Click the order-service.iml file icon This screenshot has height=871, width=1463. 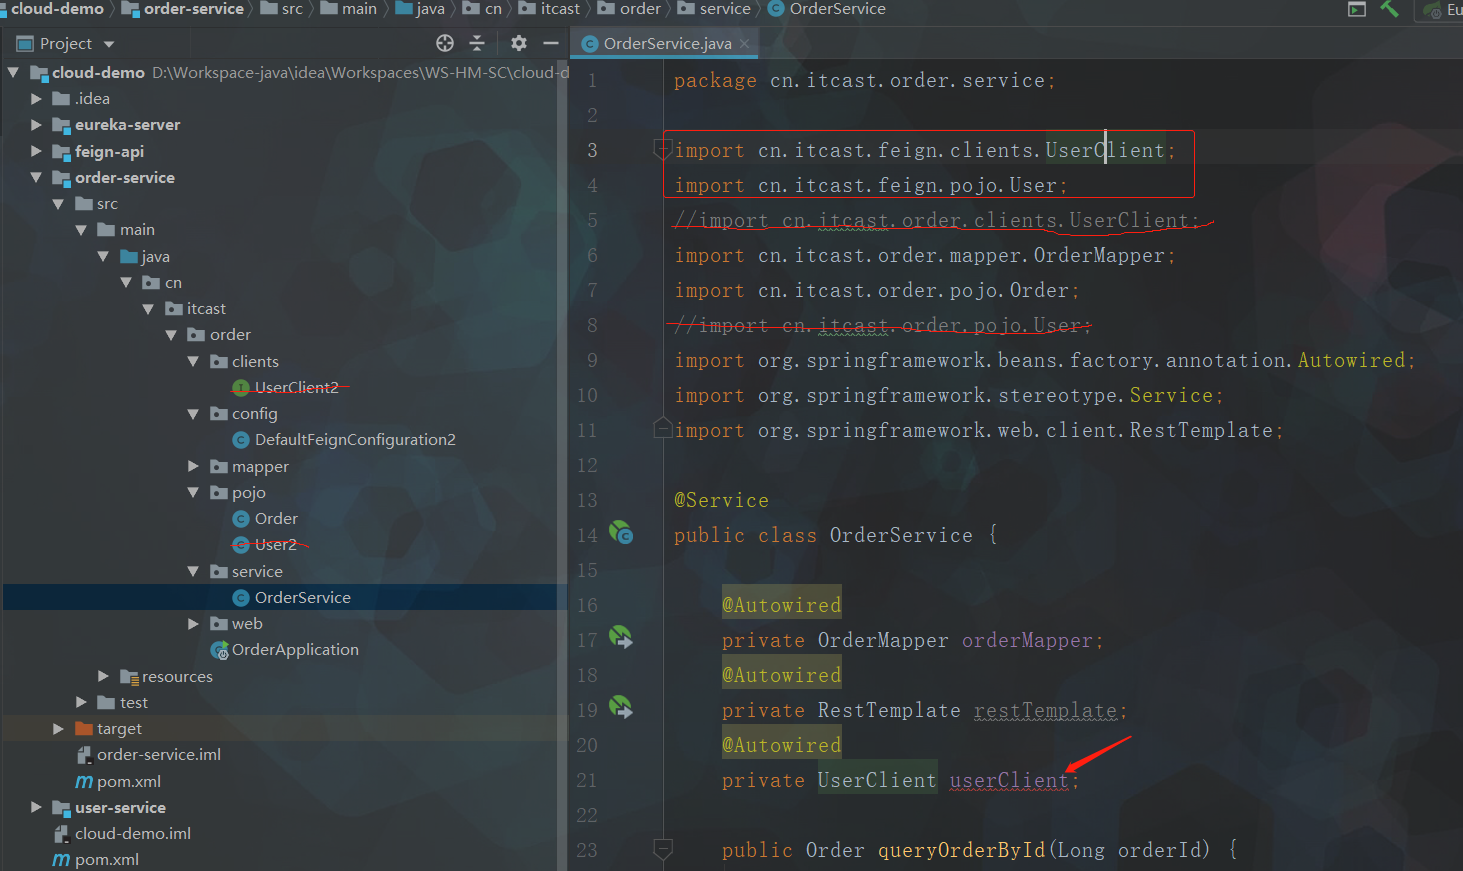pos(84,755)
